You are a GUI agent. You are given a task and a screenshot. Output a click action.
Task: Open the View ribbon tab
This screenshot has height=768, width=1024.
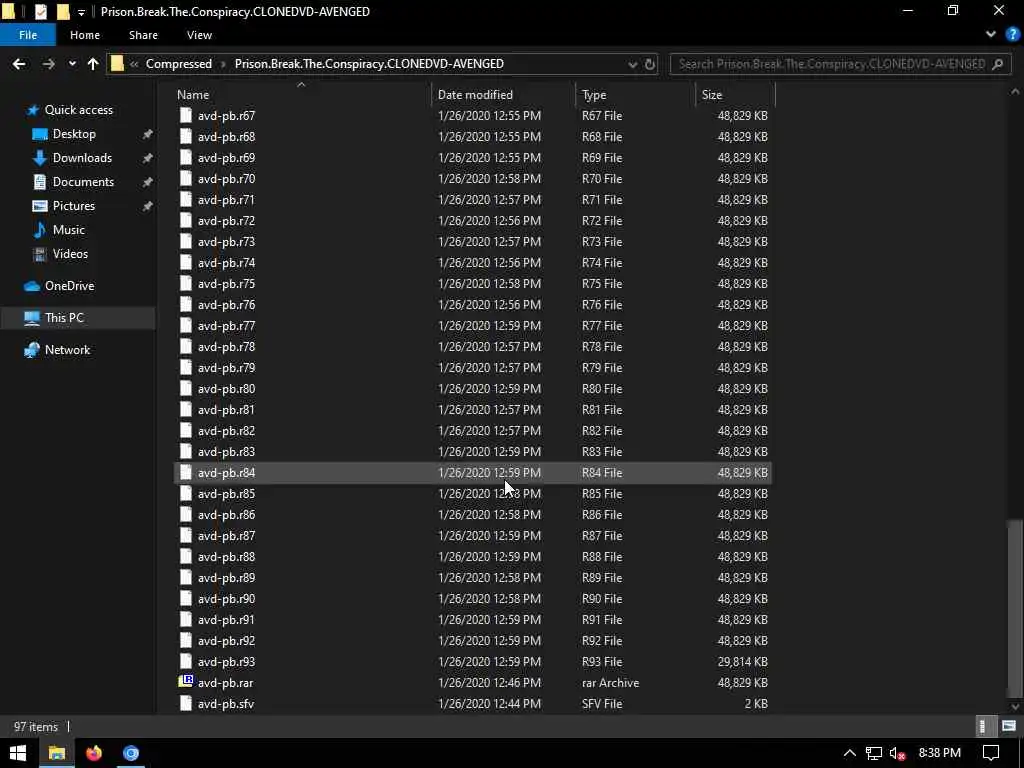pos(199,35)
